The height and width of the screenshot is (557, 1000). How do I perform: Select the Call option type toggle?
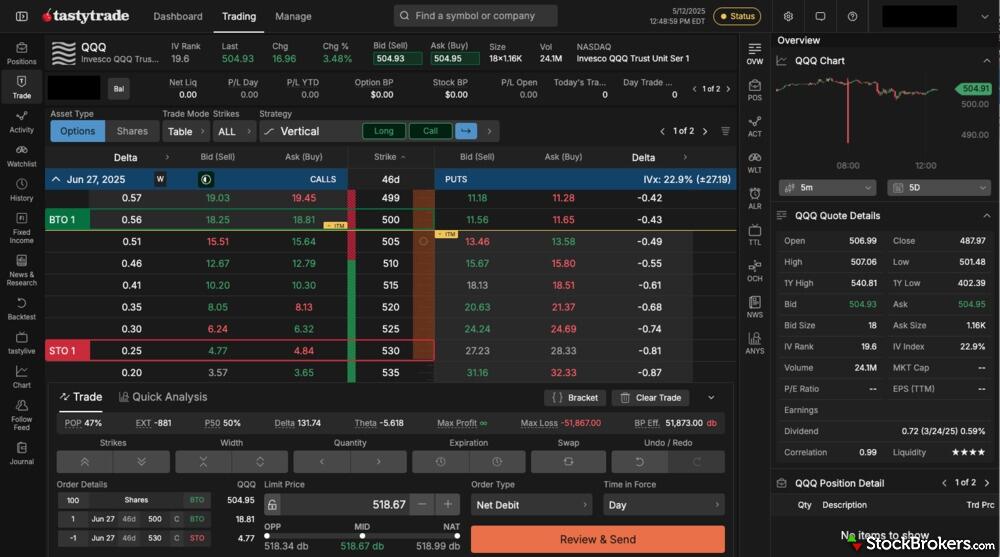[x=430, y=131]
